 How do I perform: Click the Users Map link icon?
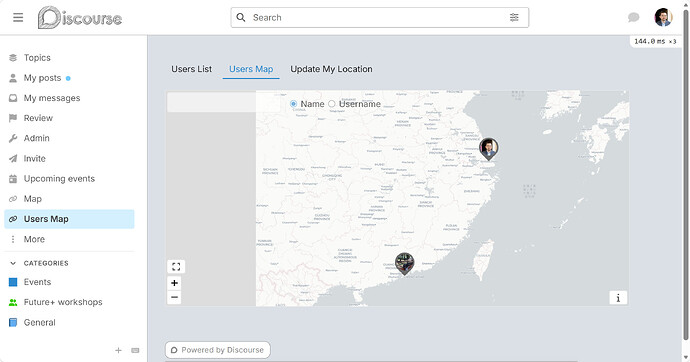click(13, 219)
